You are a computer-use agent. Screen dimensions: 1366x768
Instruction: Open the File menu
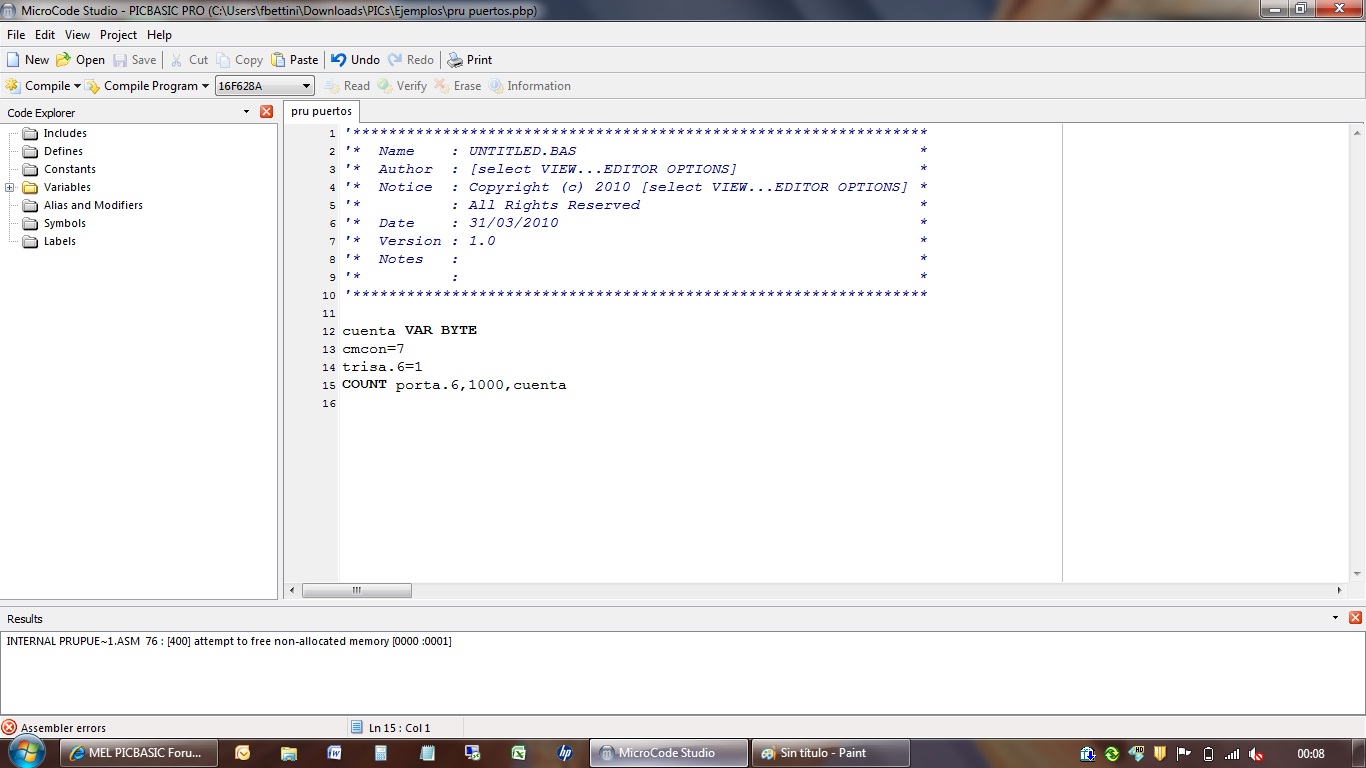click(16, 35)
